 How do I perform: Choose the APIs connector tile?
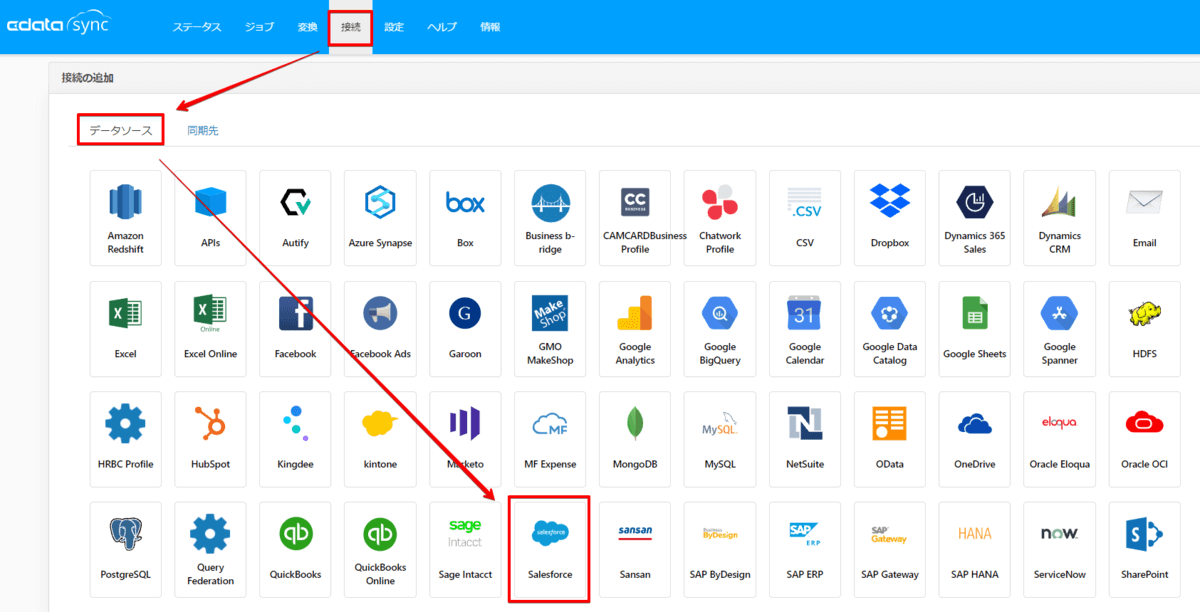pyautogui.click(x=211, y=218)
